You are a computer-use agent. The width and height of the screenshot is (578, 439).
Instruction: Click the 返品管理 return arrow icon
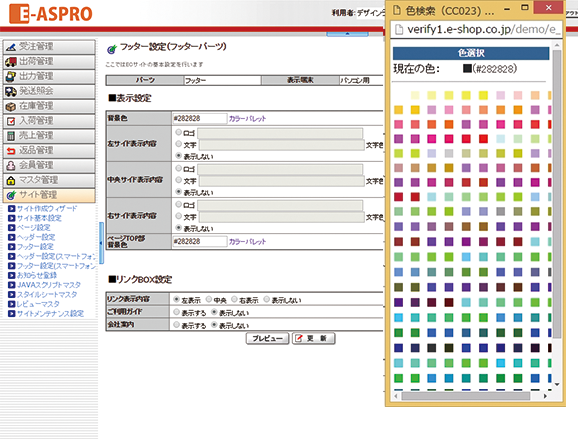11,150
